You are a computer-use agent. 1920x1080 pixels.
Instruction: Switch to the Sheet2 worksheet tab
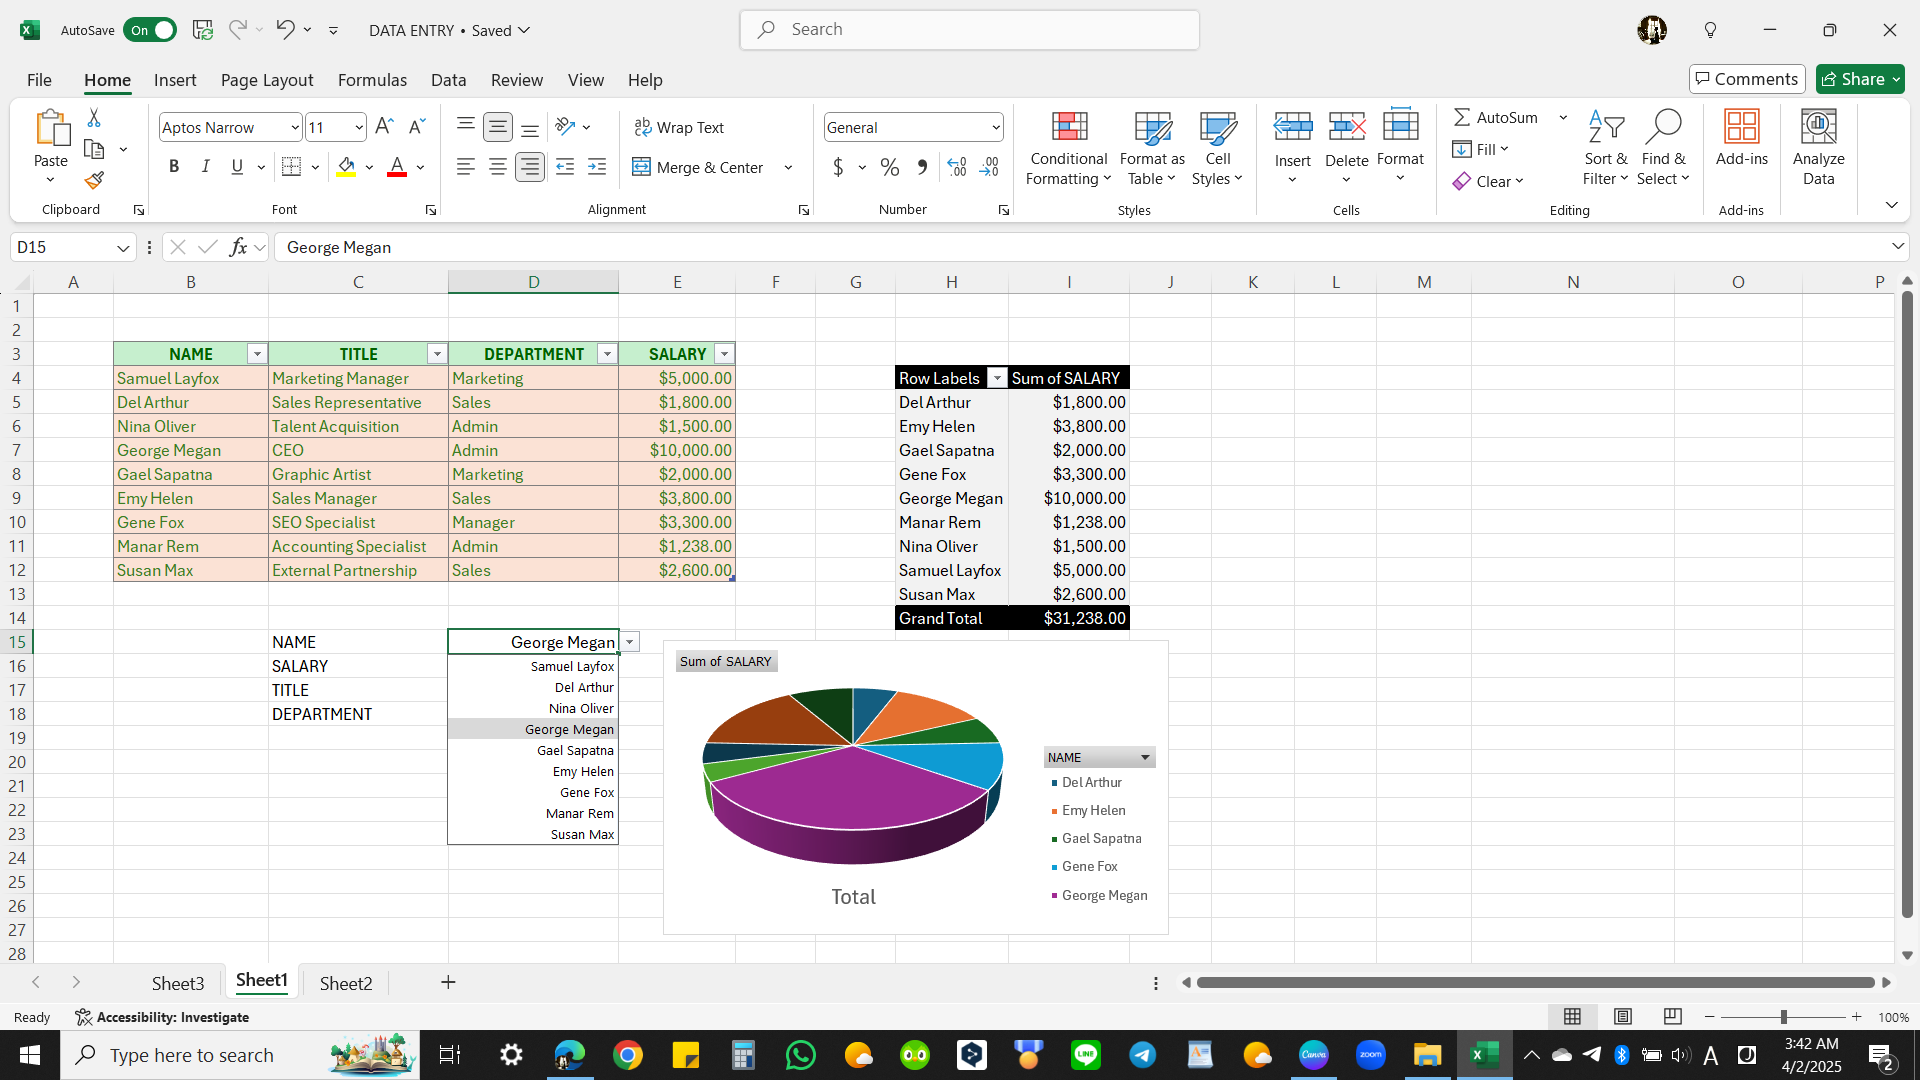coord(346,983)
